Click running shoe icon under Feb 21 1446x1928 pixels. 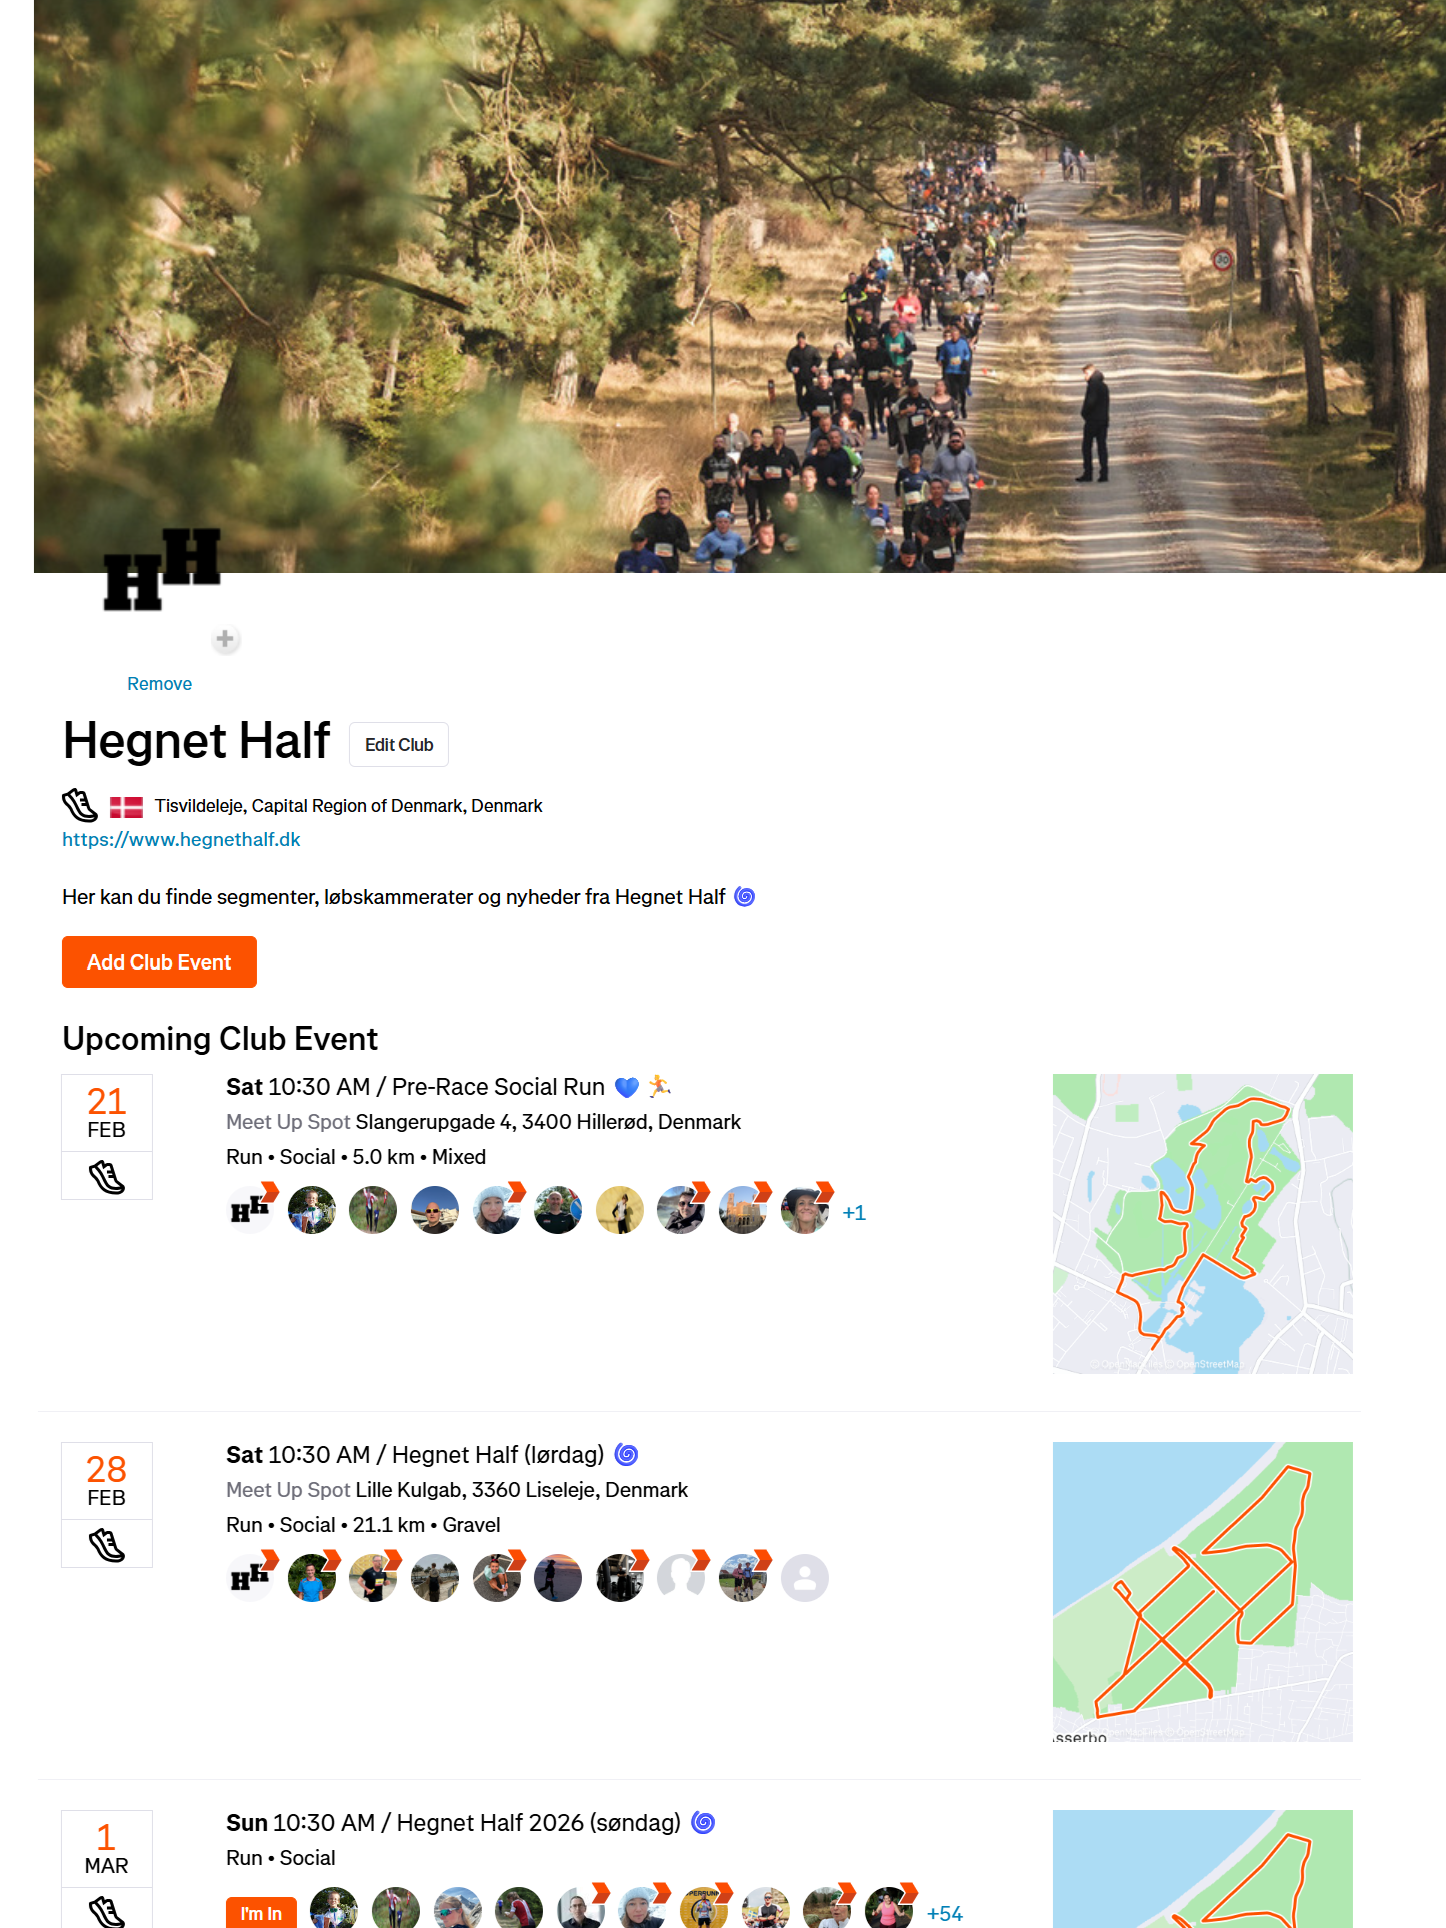(x=107, y=1177)
